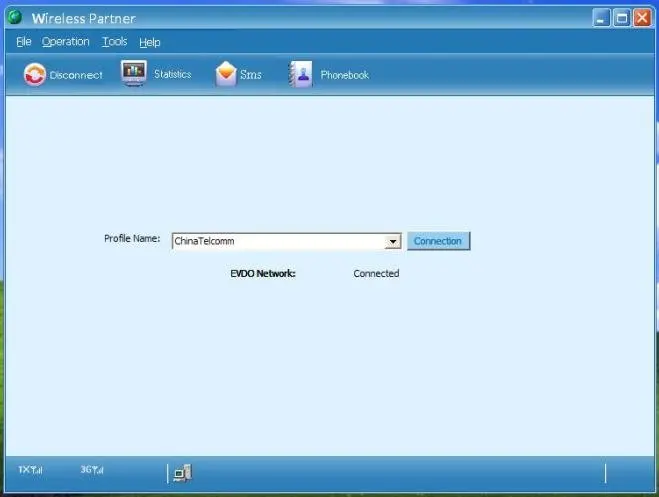Click the 3G signal strength indicator
This screenshot has height=497, width=659.
(x=92, y=470)
